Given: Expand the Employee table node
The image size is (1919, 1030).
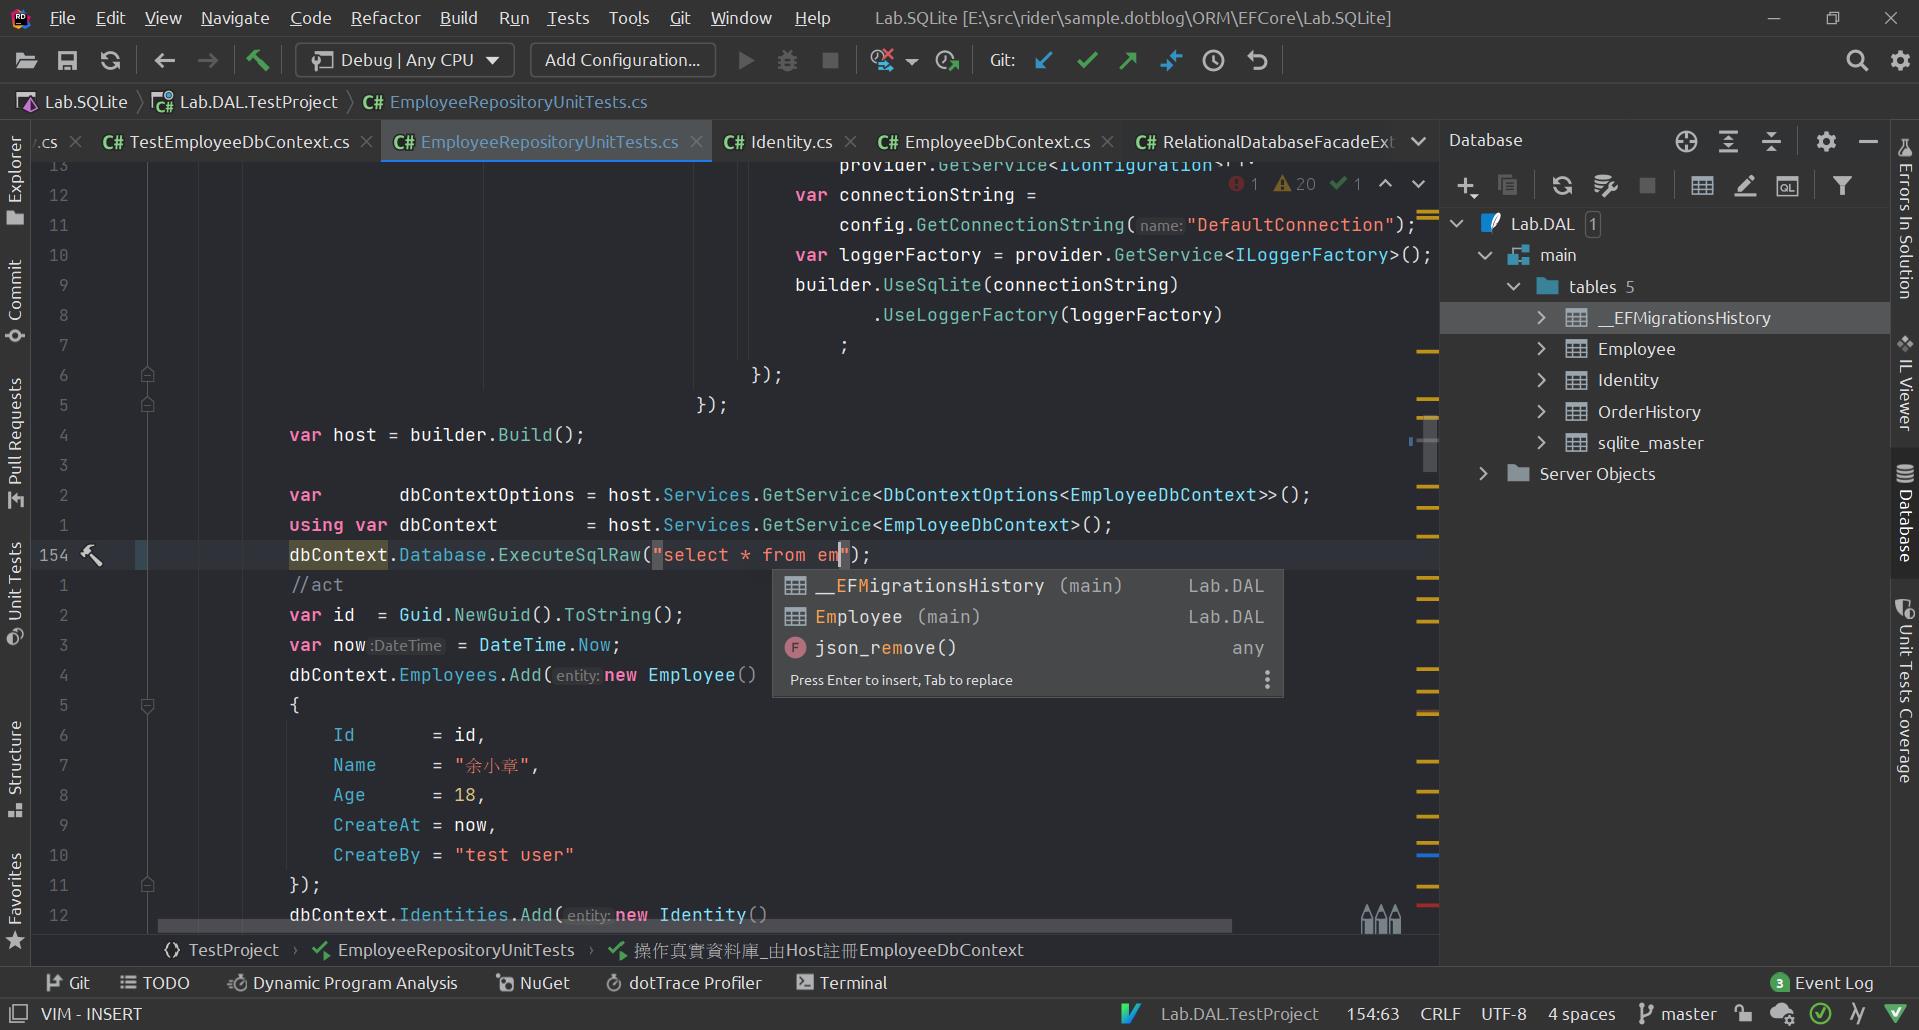Looking at the screenshot, I should (x=1542, y=349).
